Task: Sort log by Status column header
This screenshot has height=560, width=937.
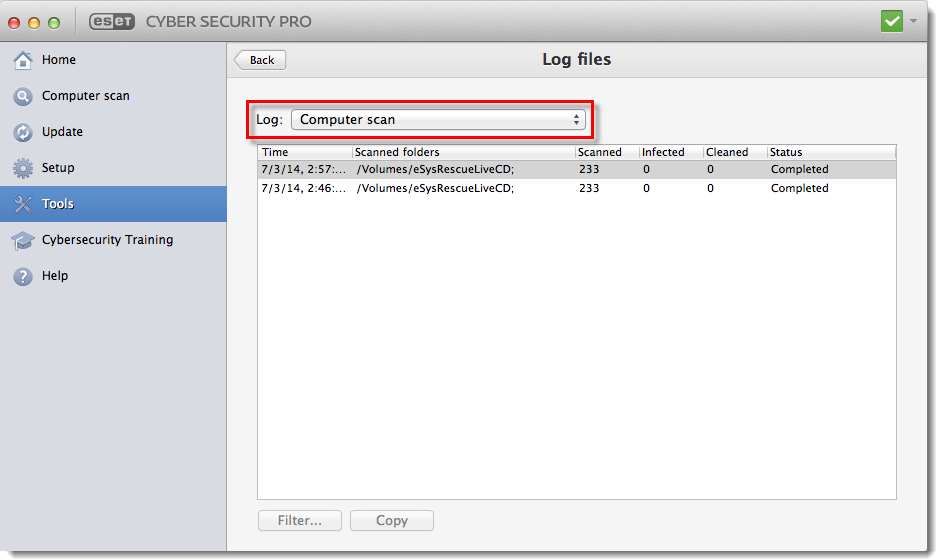Action: tap(830, 152)
